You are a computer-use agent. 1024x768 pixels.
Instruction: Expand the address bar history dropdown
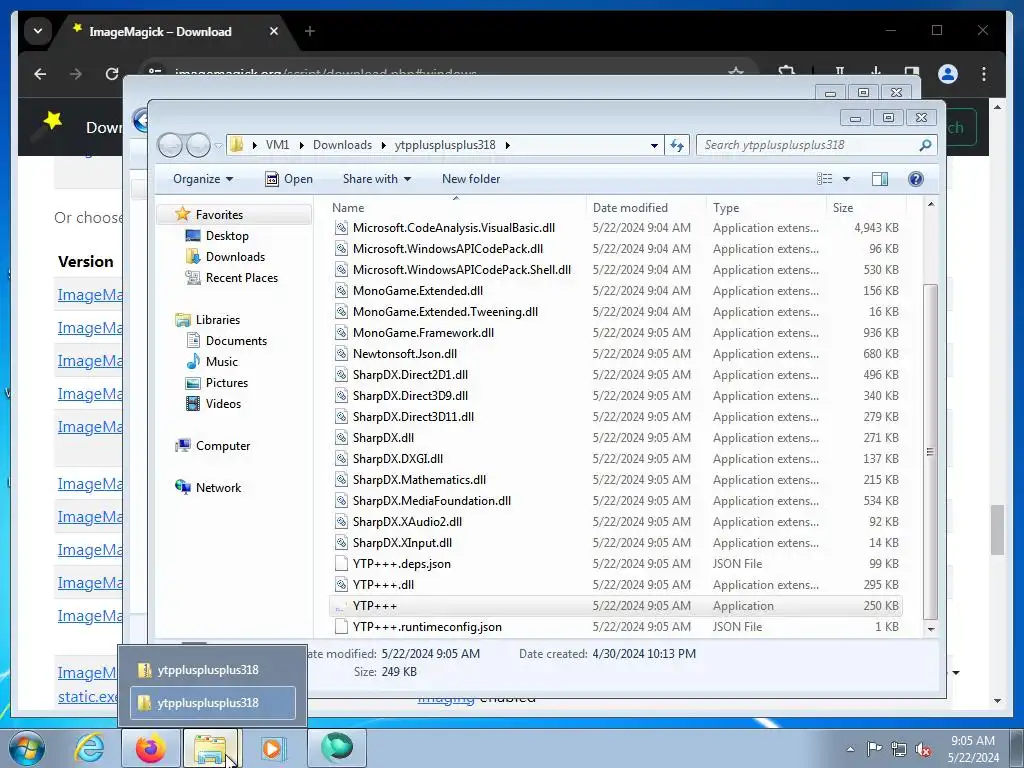tap(654, 146)
